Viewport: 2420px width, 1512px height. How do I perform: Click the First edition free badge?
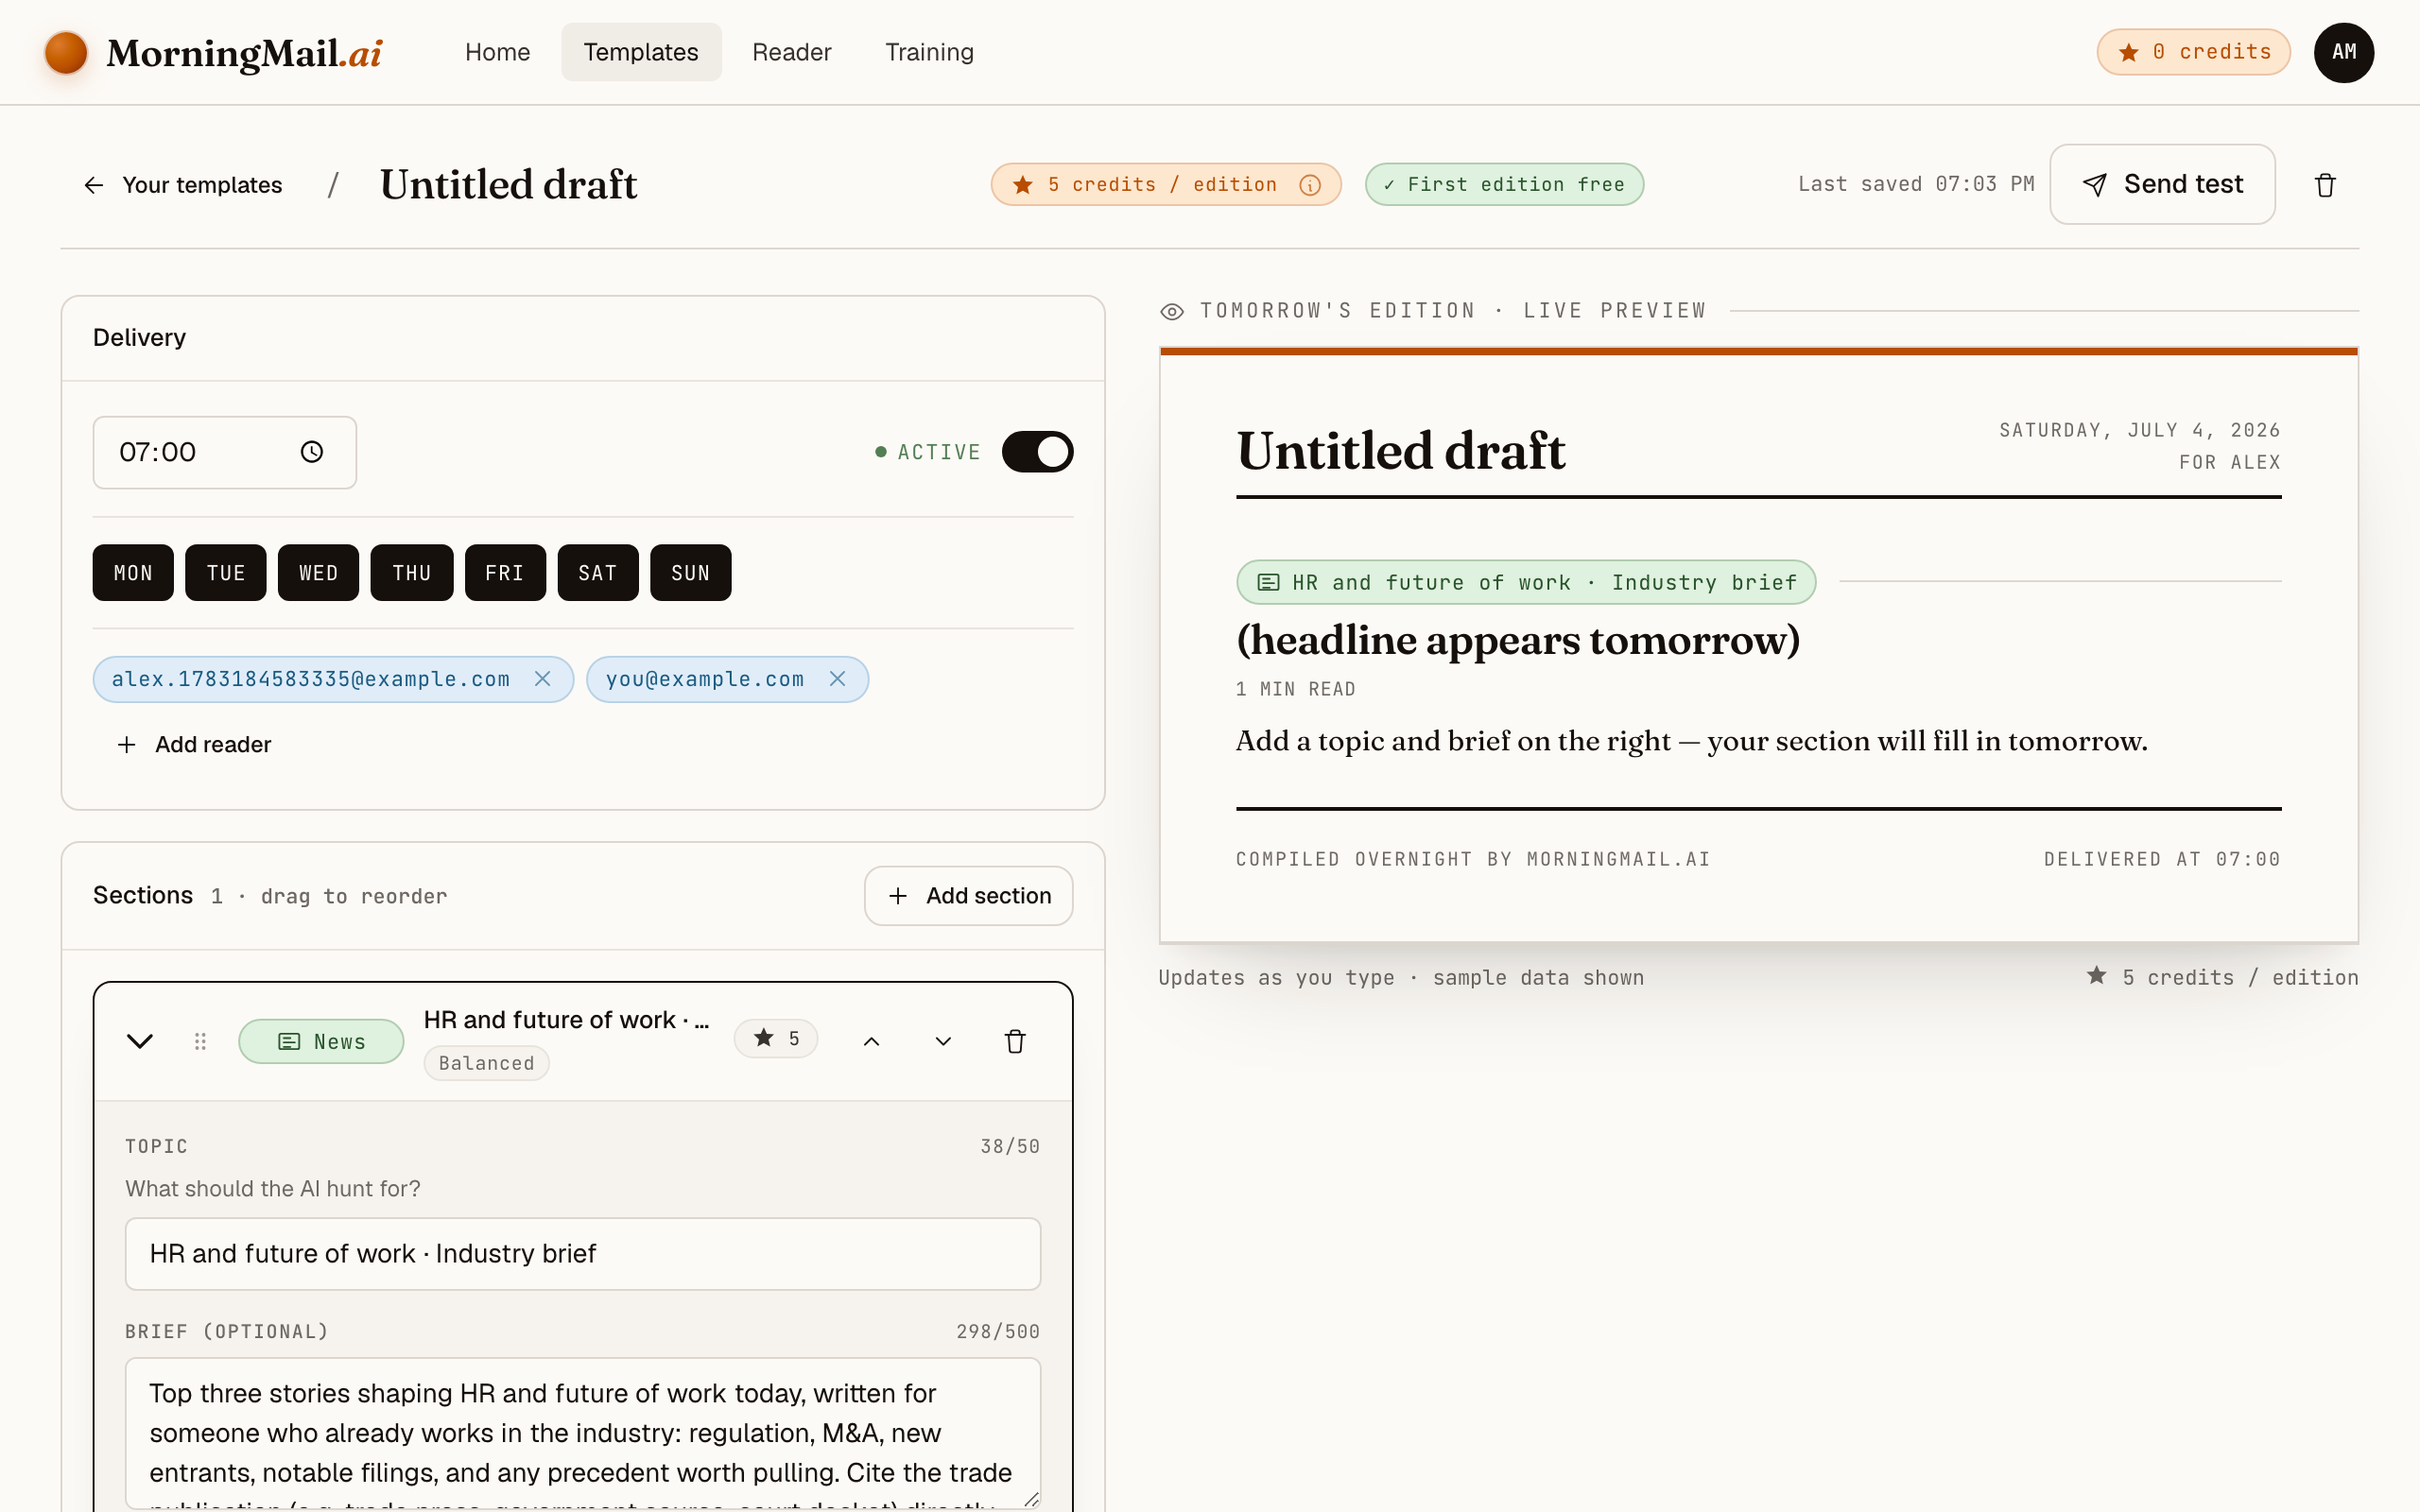pos(1504,185)
